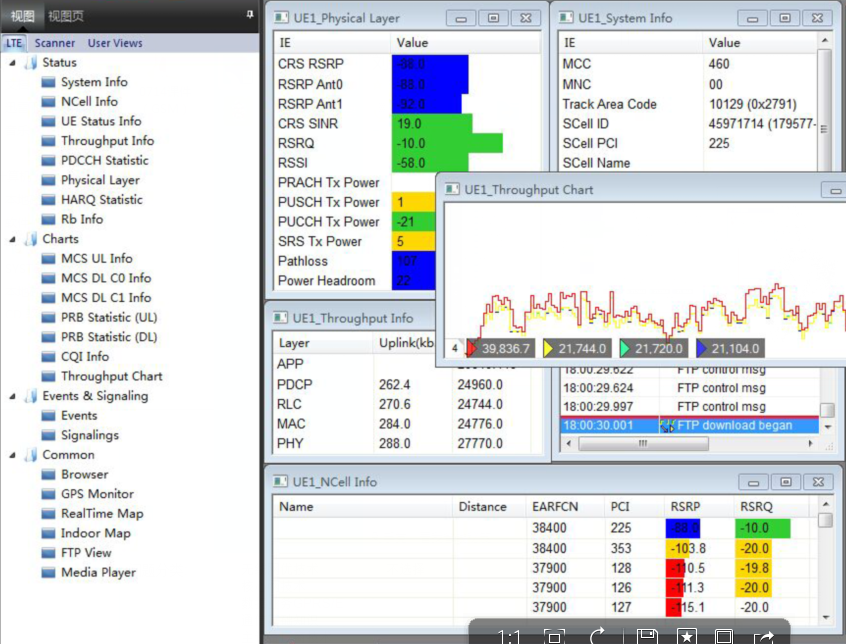
Task: Click the PRB Statistic (DL) tree icon
Action: click(x=49, y=337)
